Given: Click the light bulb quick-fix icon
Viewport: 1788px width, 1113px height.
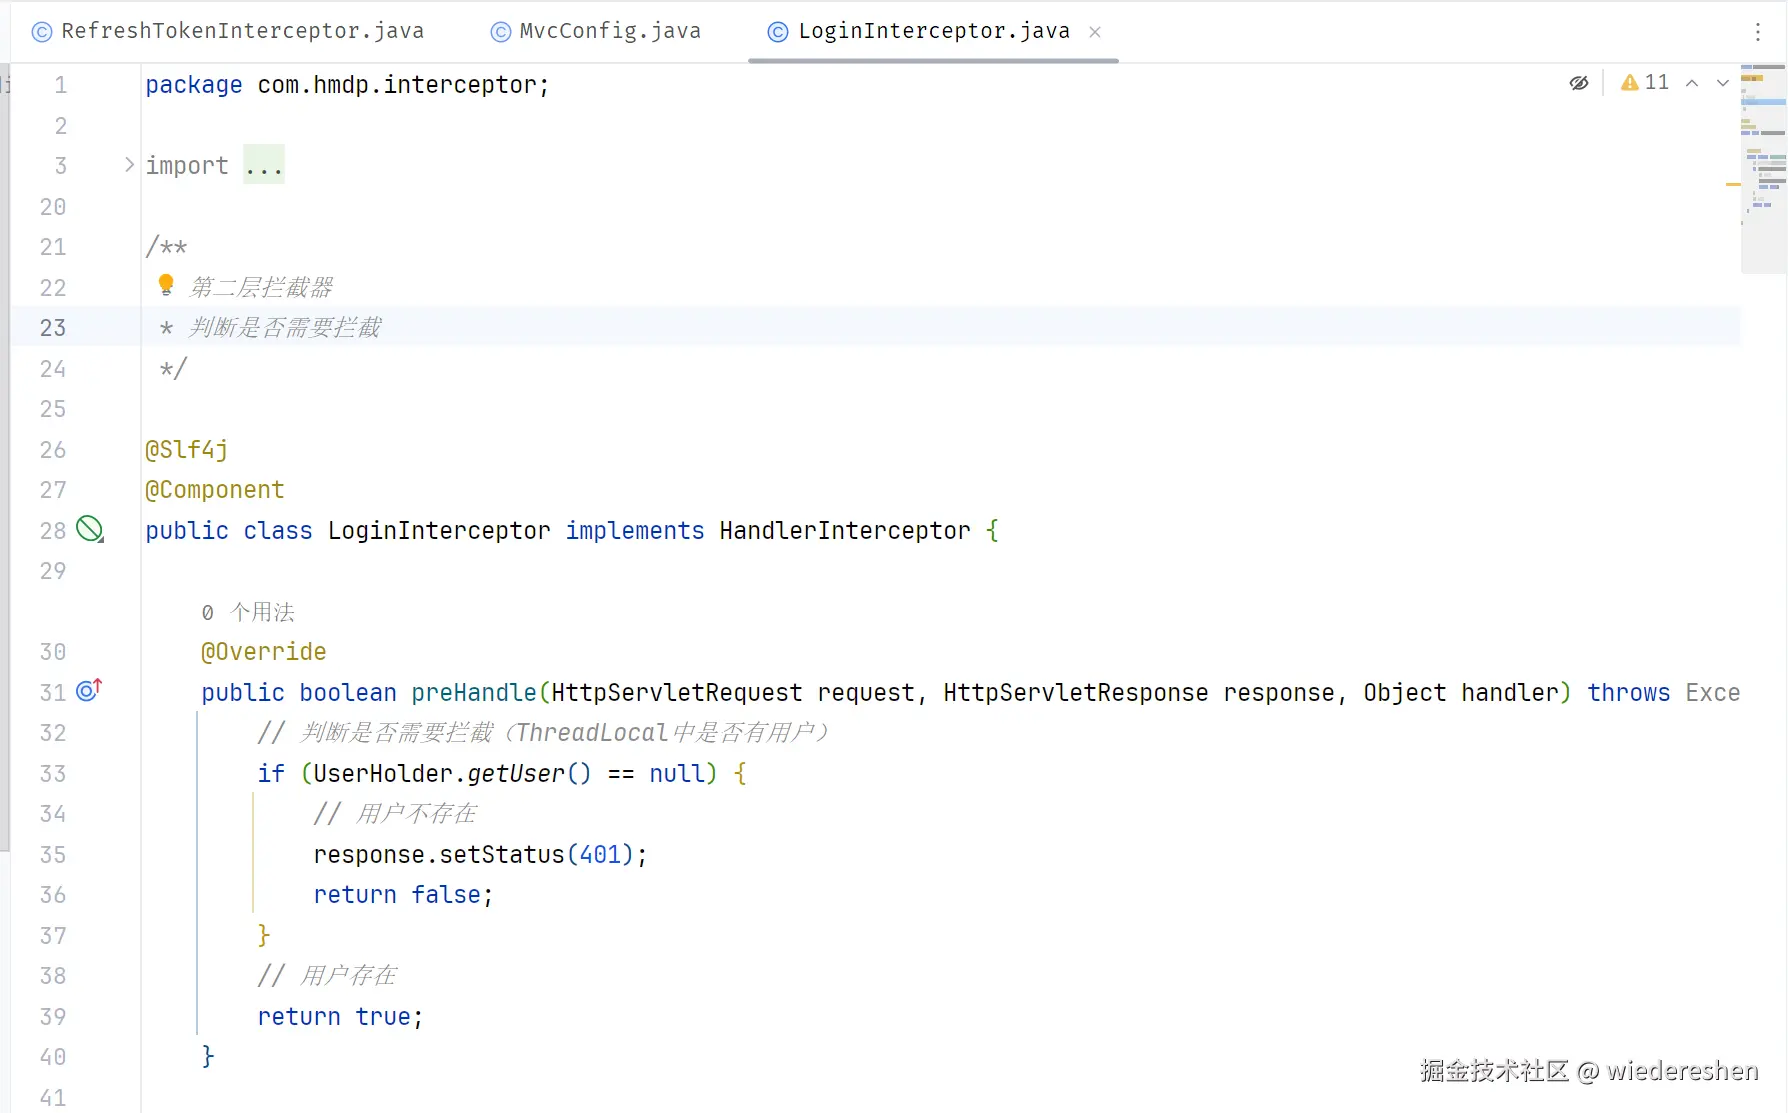Looking at the screenshot, I should point(167,285).
